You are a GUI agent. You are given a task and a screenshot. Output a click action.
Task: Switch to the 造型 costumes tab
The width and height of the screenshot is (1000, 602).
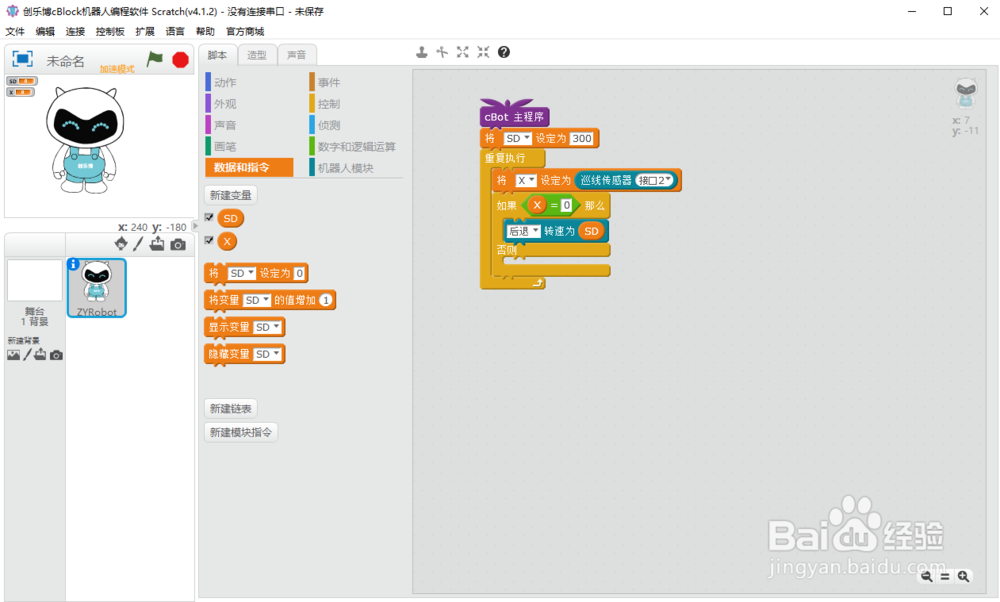[255, 54]
